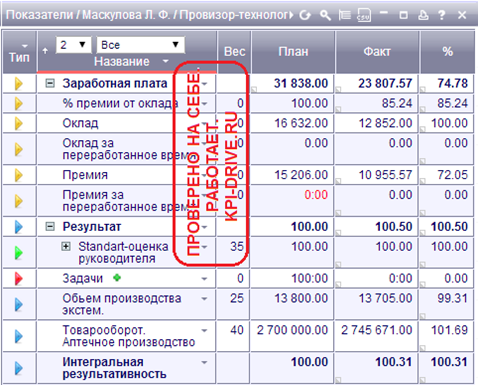Open row menu arrow for Обьем производства экстем.

point(204,299)
